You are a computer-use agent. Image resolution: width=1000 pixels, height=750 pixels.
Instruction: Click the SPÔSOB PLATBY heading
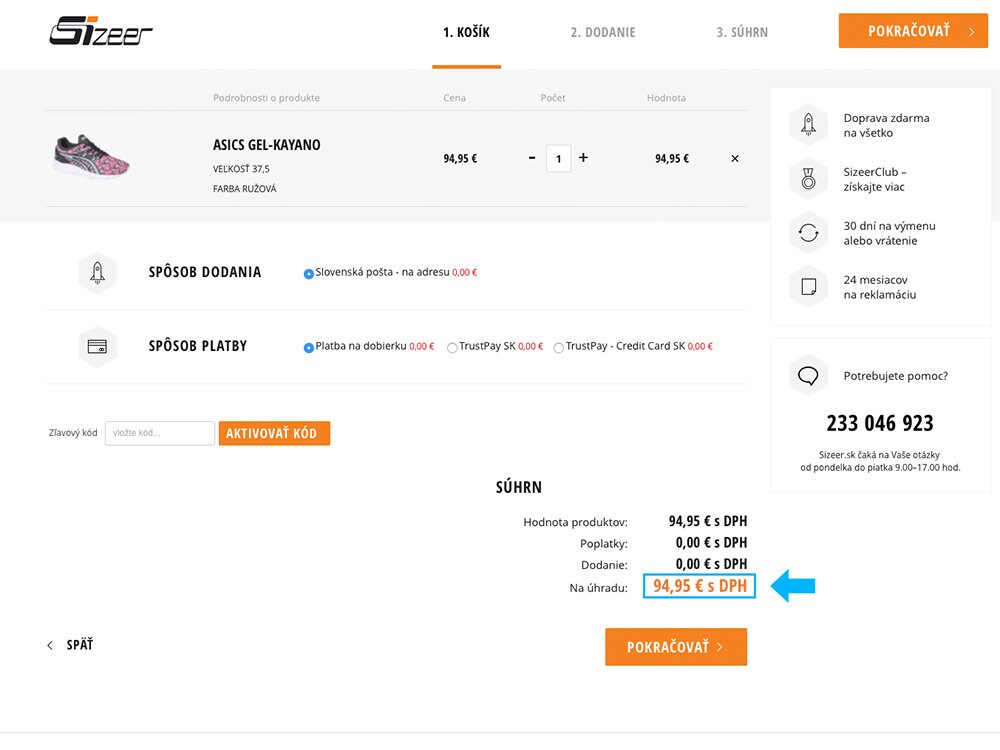(198, 346)
